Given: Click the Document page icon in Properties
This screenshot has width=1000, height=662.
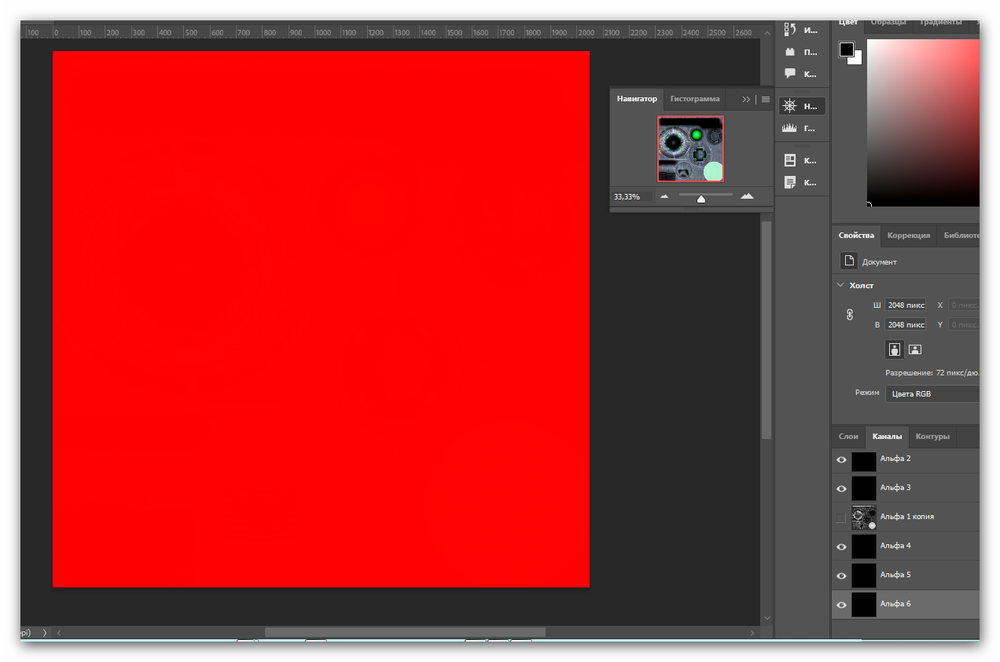Looking at the screenshot, I should (x=849, y=261).
